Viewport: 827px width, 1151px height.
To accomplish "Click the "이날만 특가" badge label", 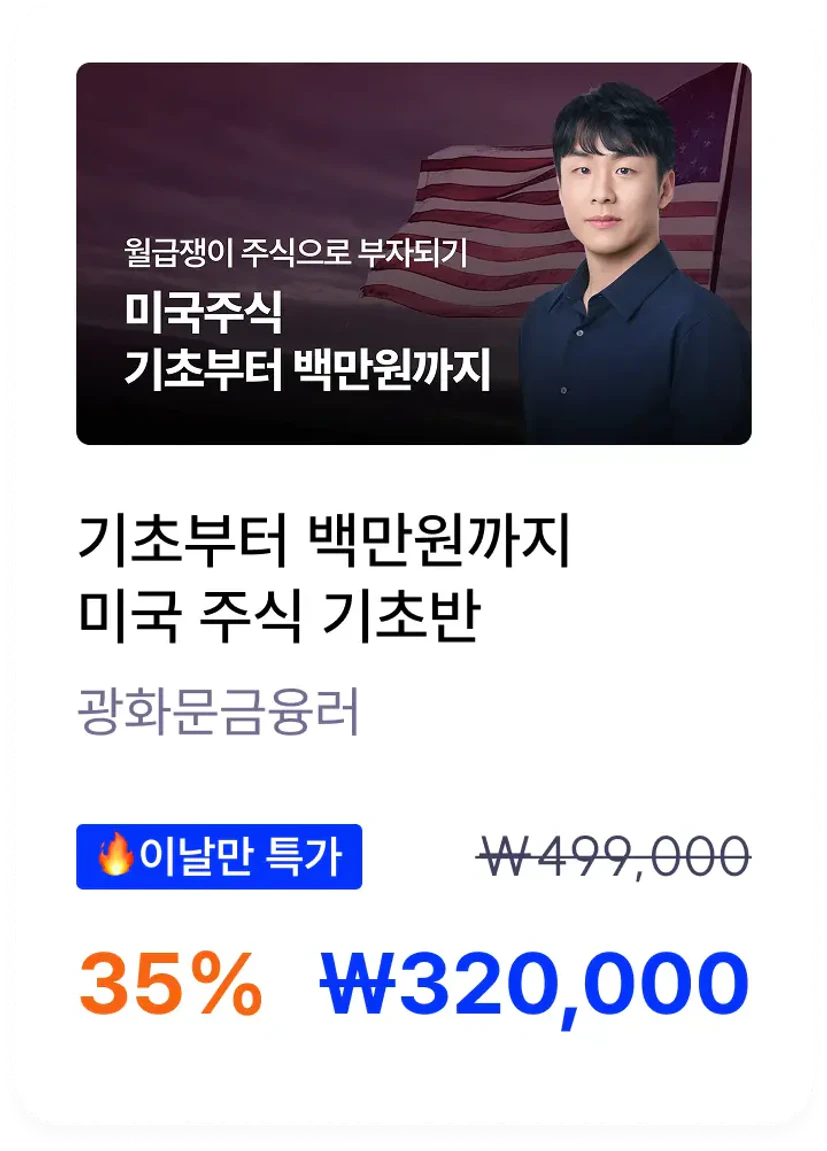I will point(219,857).
